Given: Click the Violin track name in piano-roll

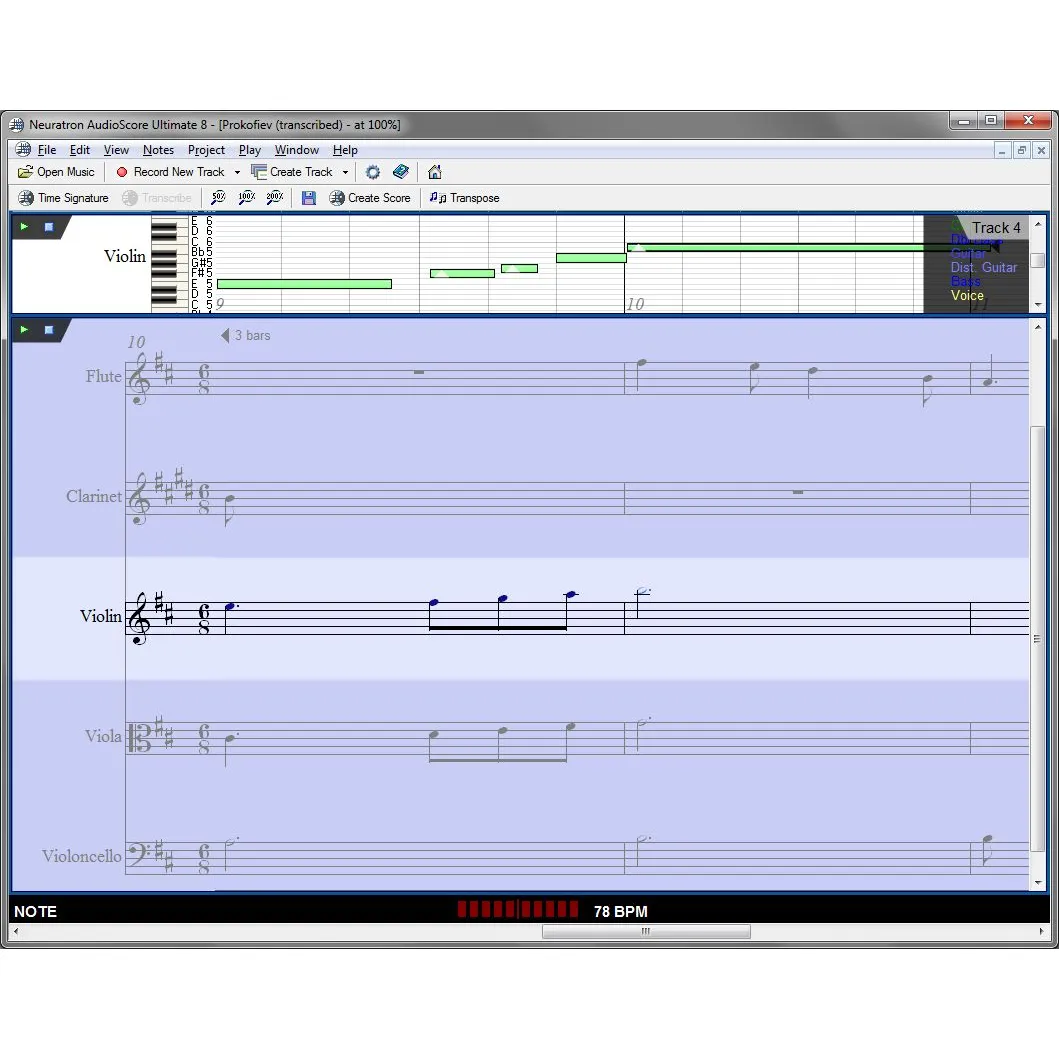Looking at the screenshot, I should pyautogui.click(x=125, y=256).
